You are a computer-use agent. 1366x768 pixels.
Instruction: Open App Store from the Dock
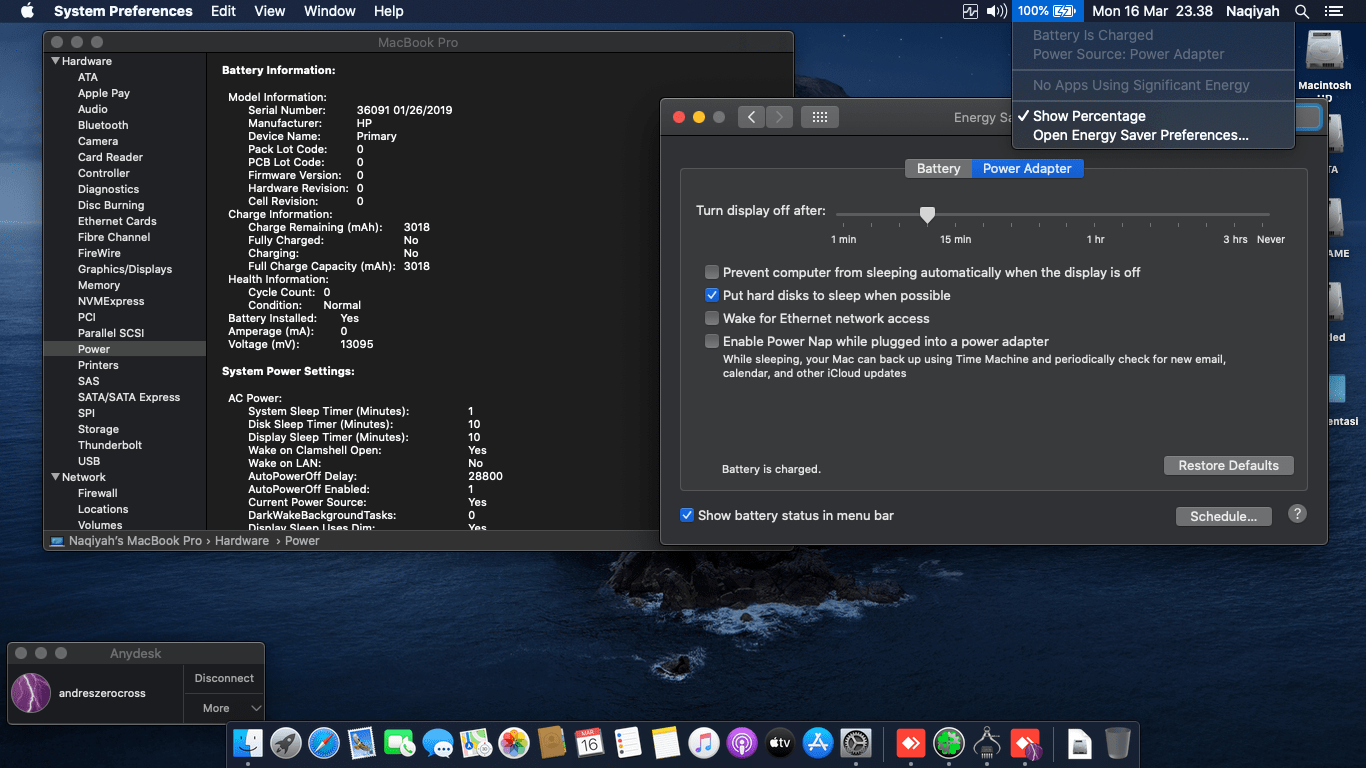coord(818,743)
